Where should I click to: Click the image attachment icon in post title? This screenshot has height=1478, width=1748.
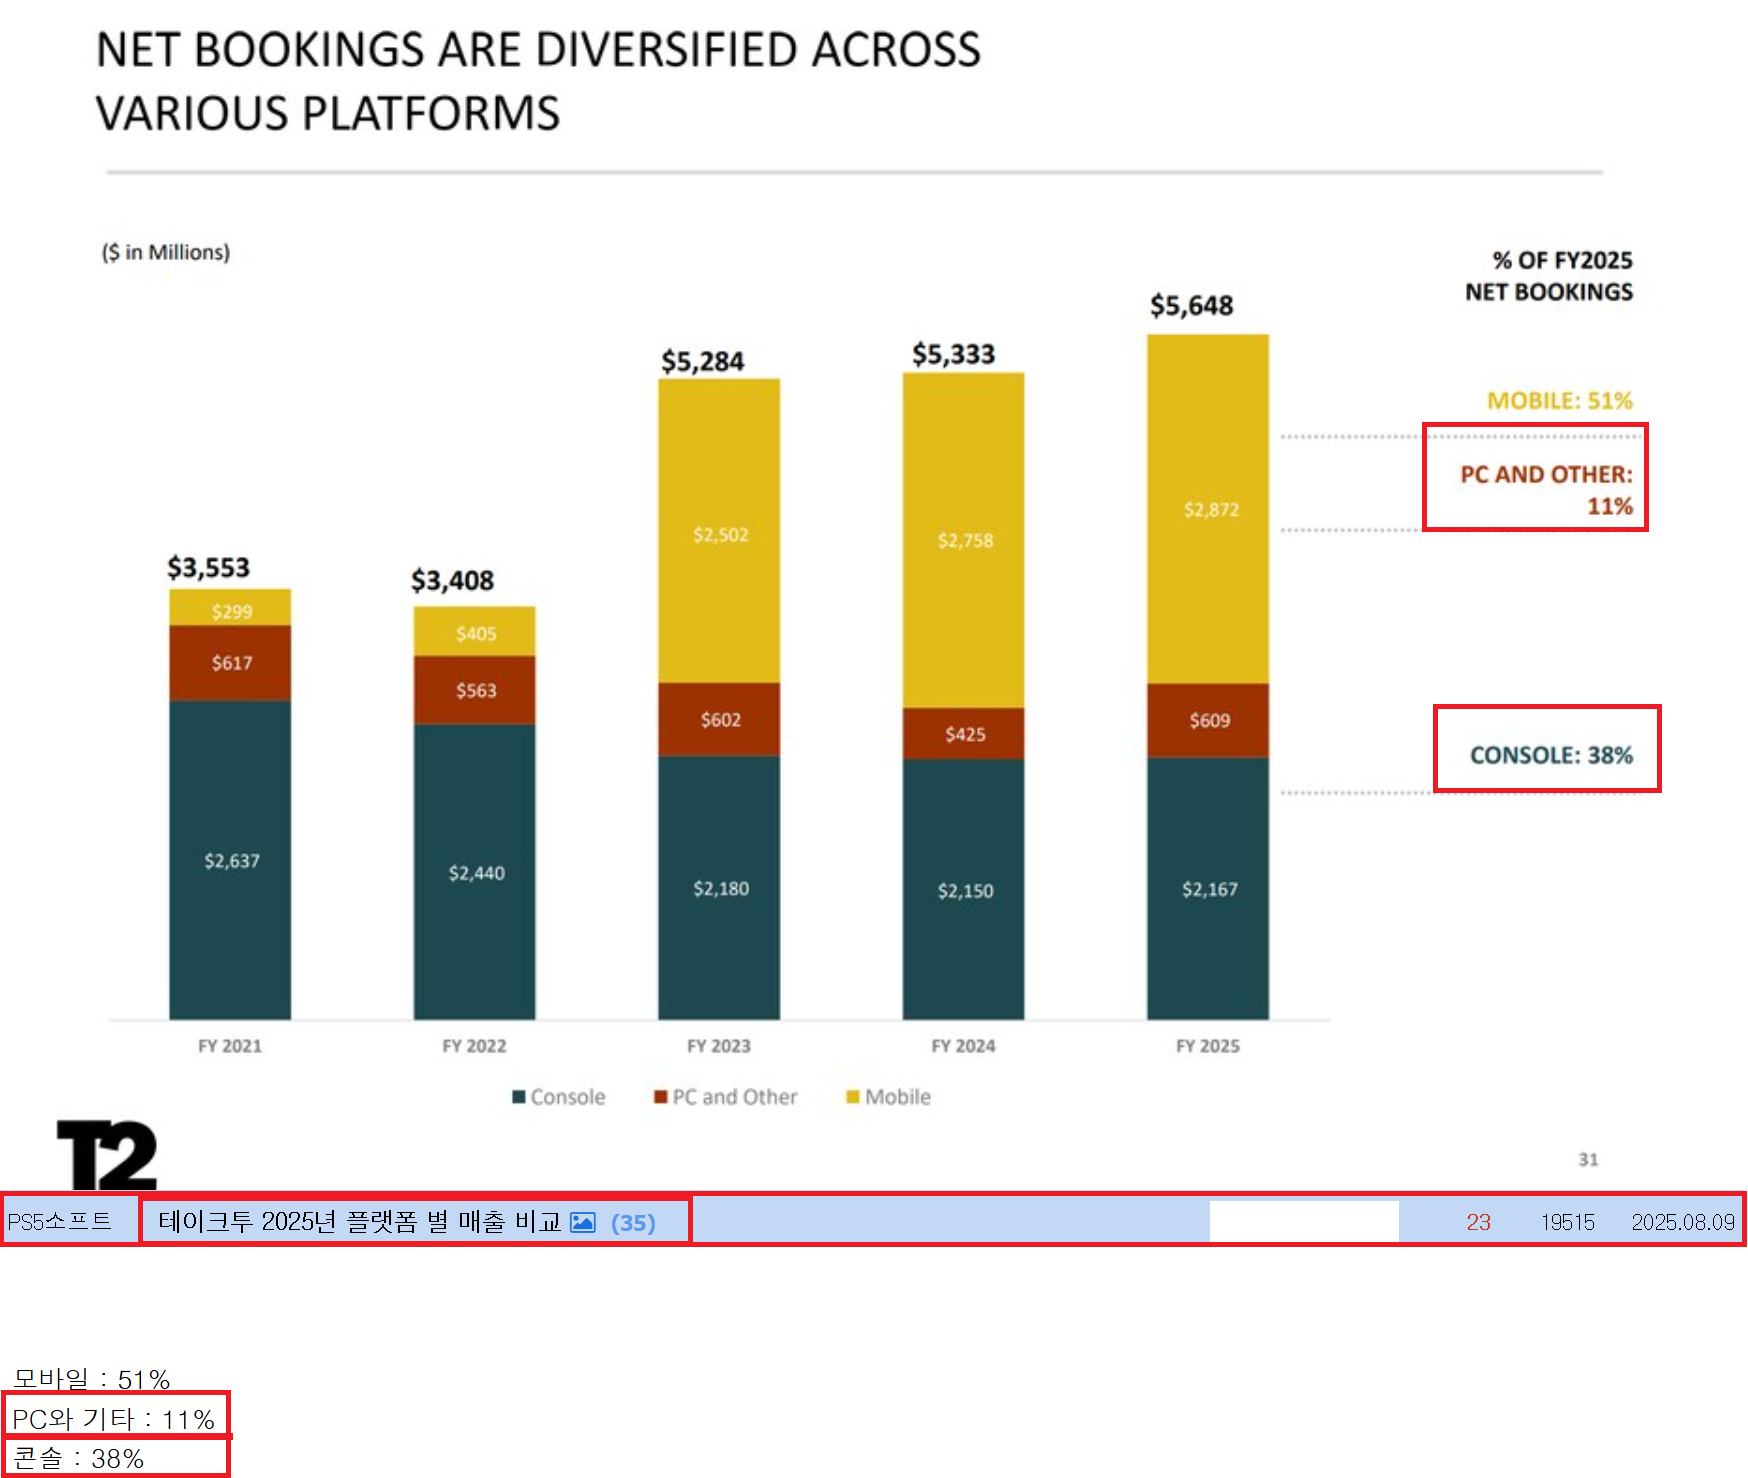pyautogui.click(x=582, y=1222)
